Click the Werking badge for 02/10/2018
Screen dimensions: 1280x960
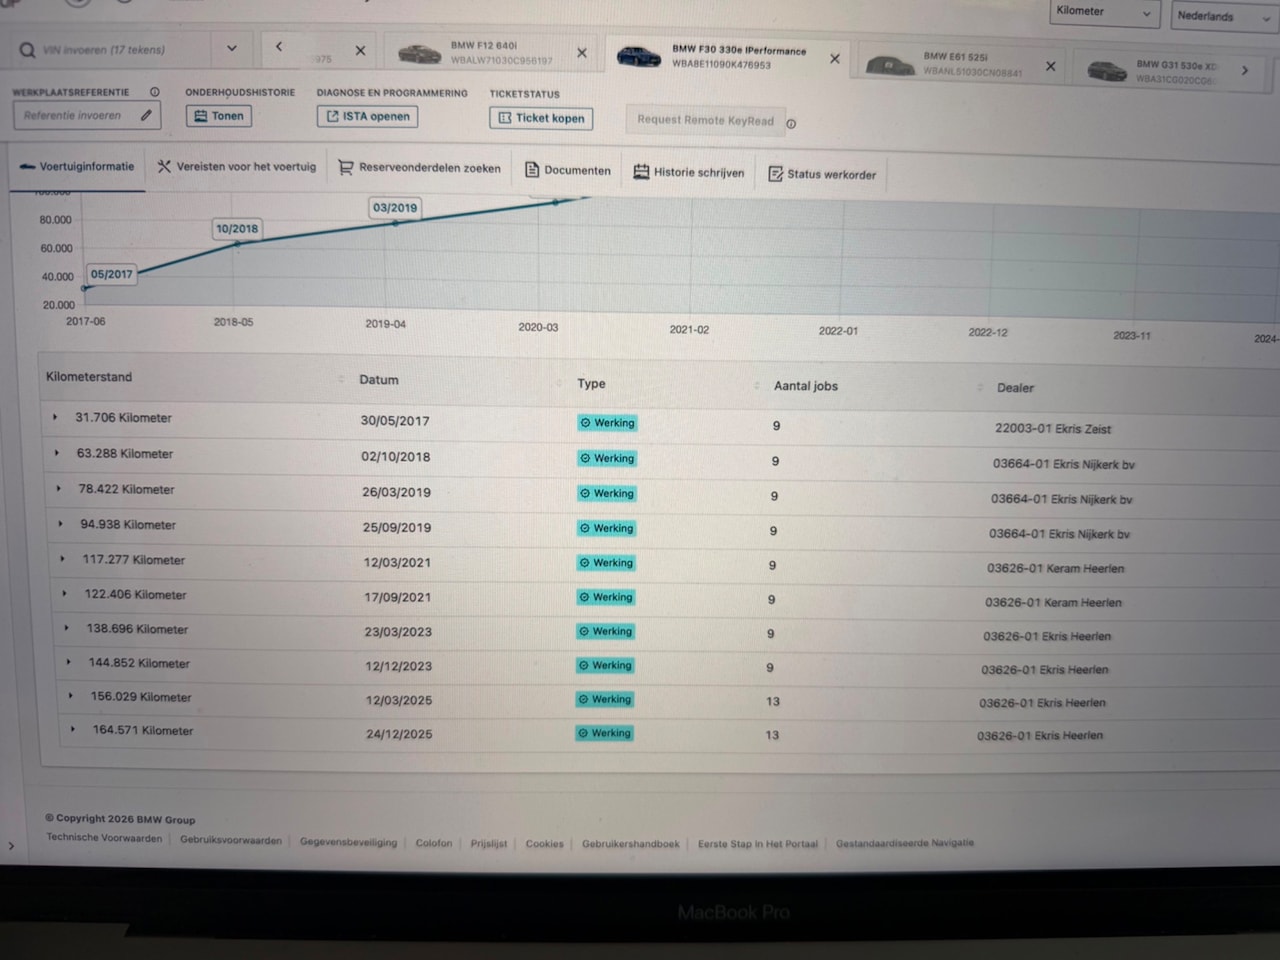point(608,458)
